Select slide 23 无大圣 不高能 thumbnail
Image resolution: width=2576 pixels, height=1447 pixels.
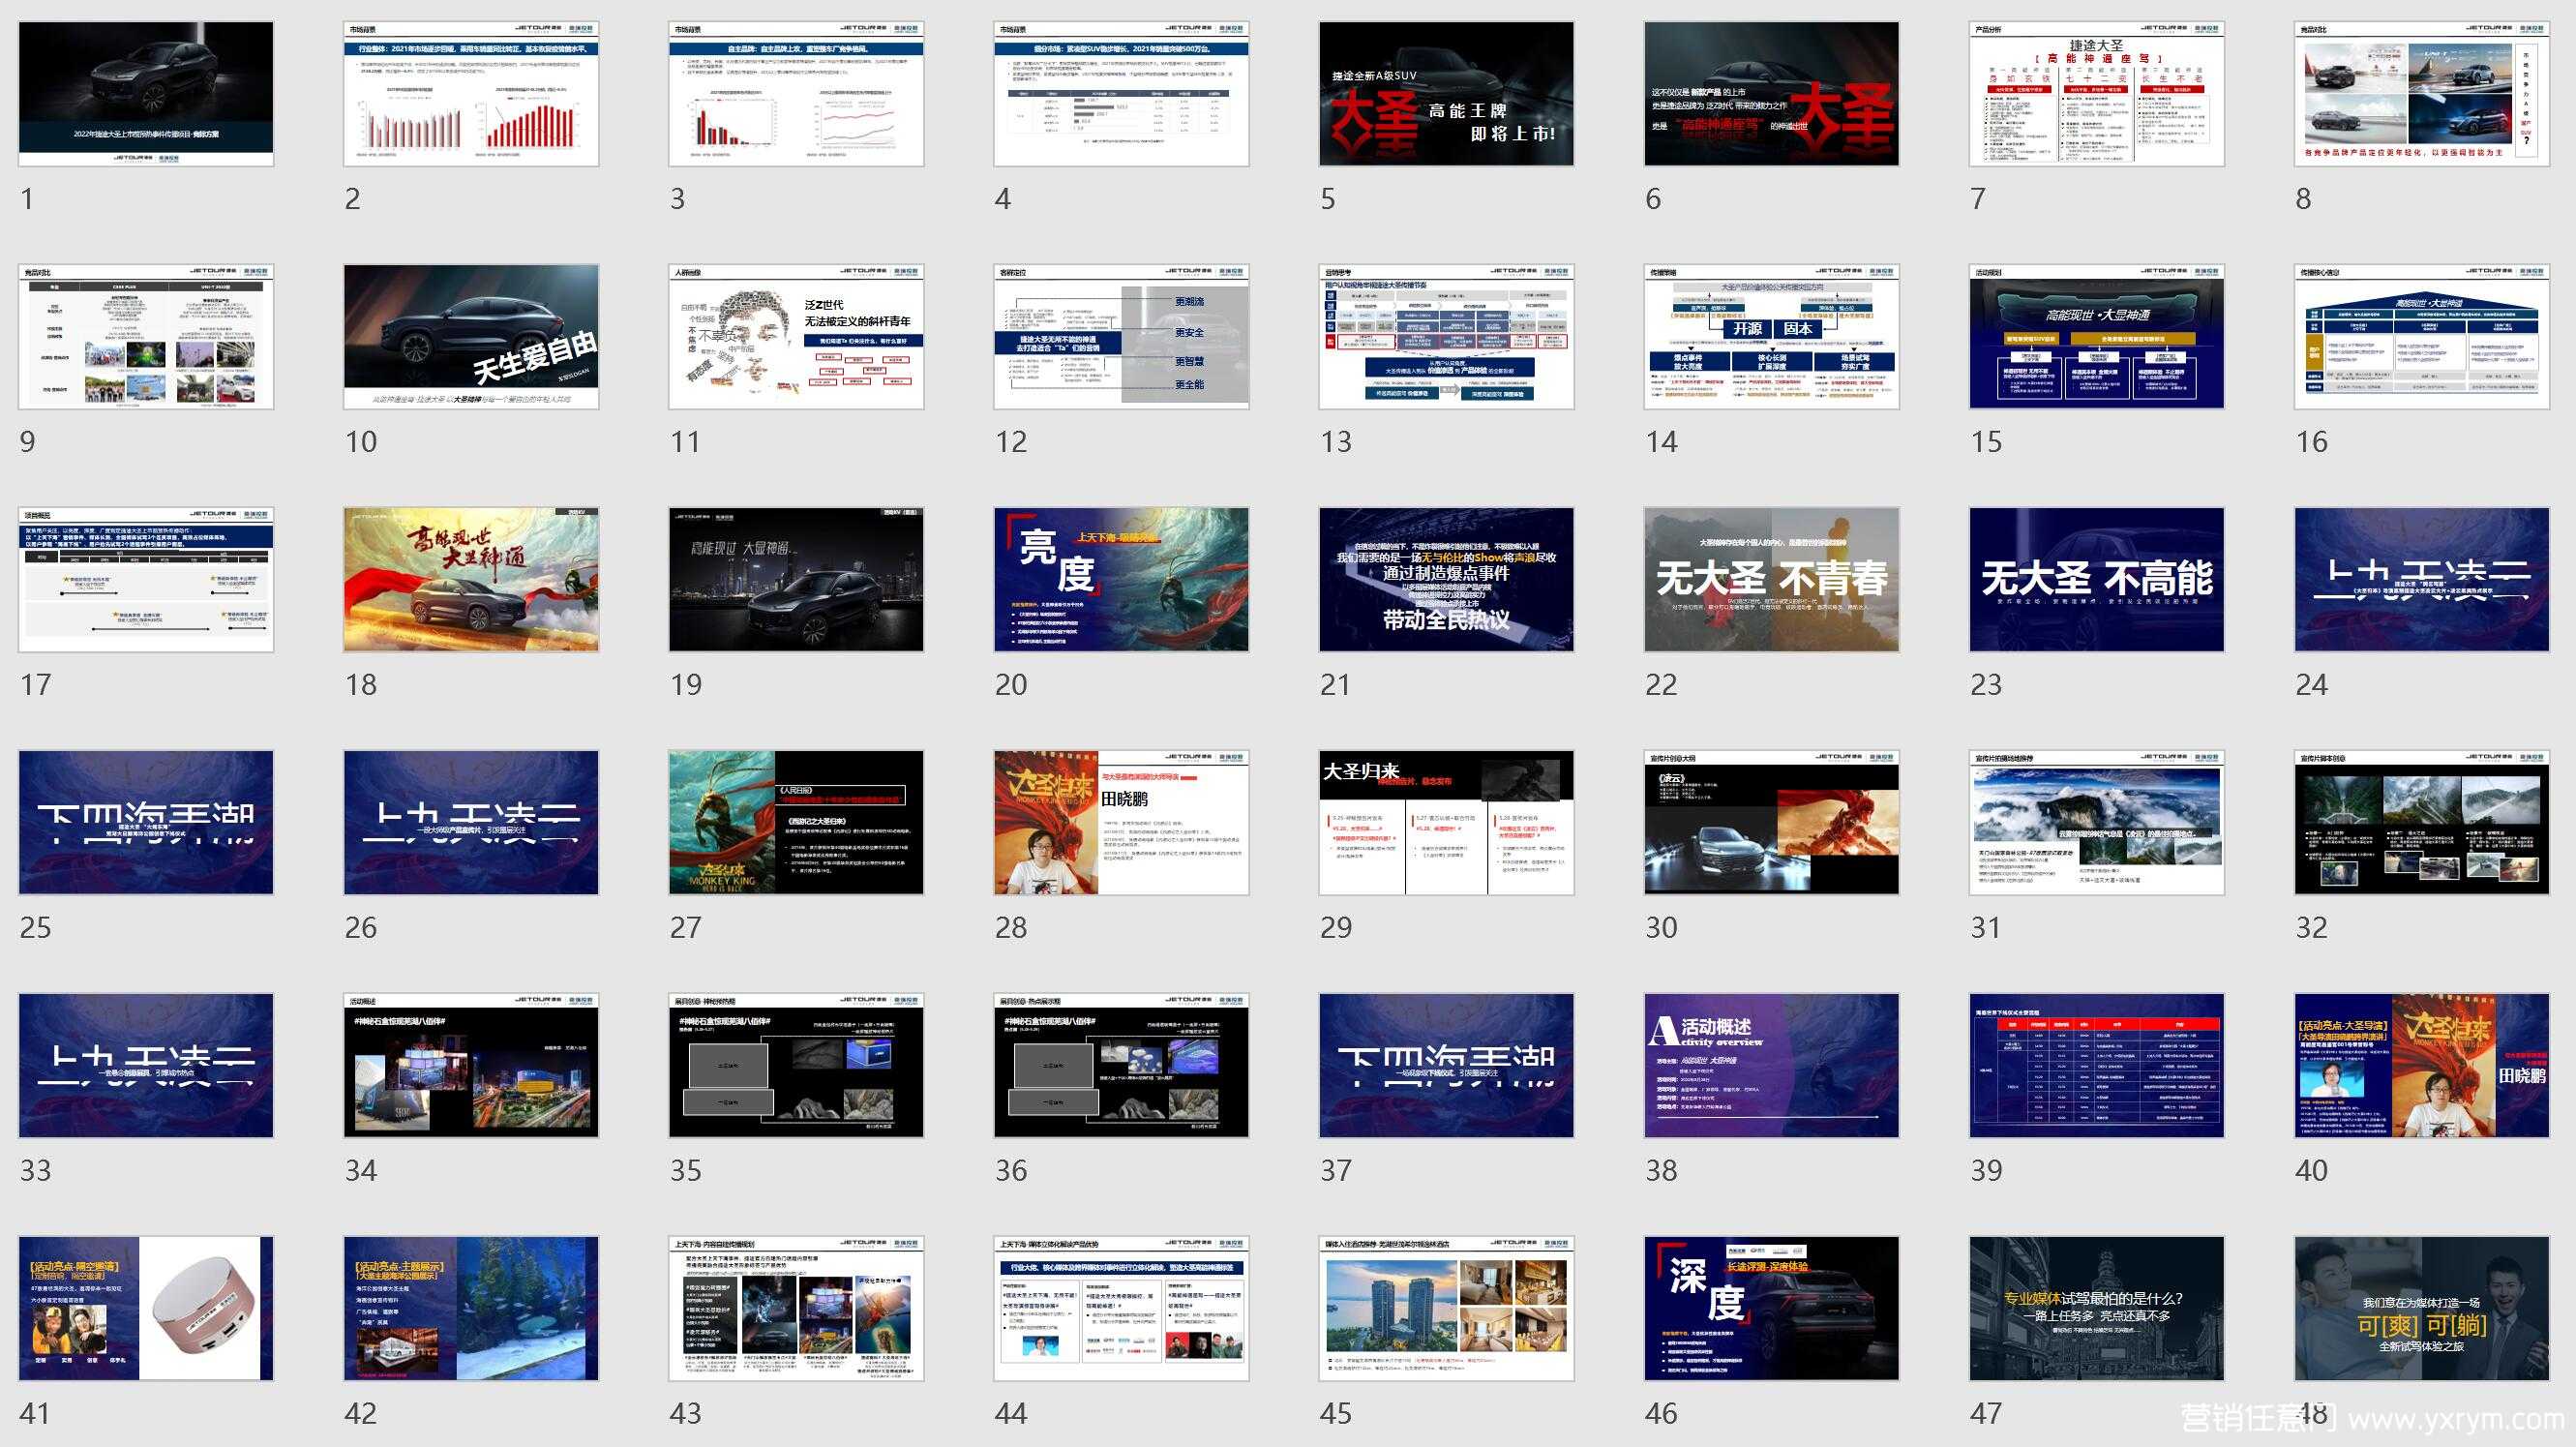point(2097,580)
